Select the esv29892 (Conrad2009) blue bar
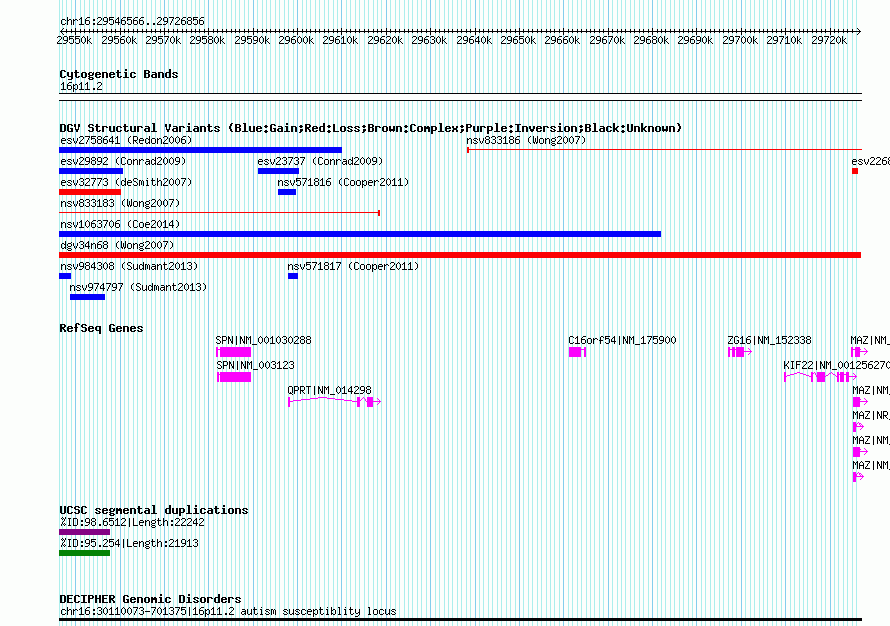890x626 pixels. 91,171
